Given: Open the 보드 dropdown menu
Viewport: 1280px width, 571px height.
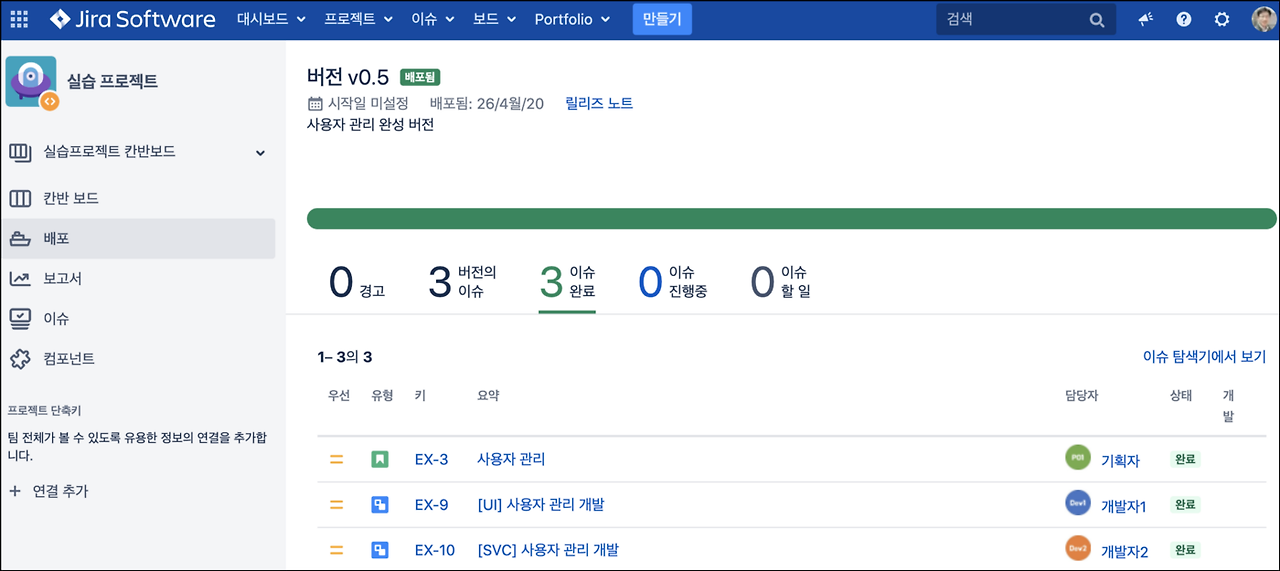Looking at the screenshot, I should tap(495, 19).
